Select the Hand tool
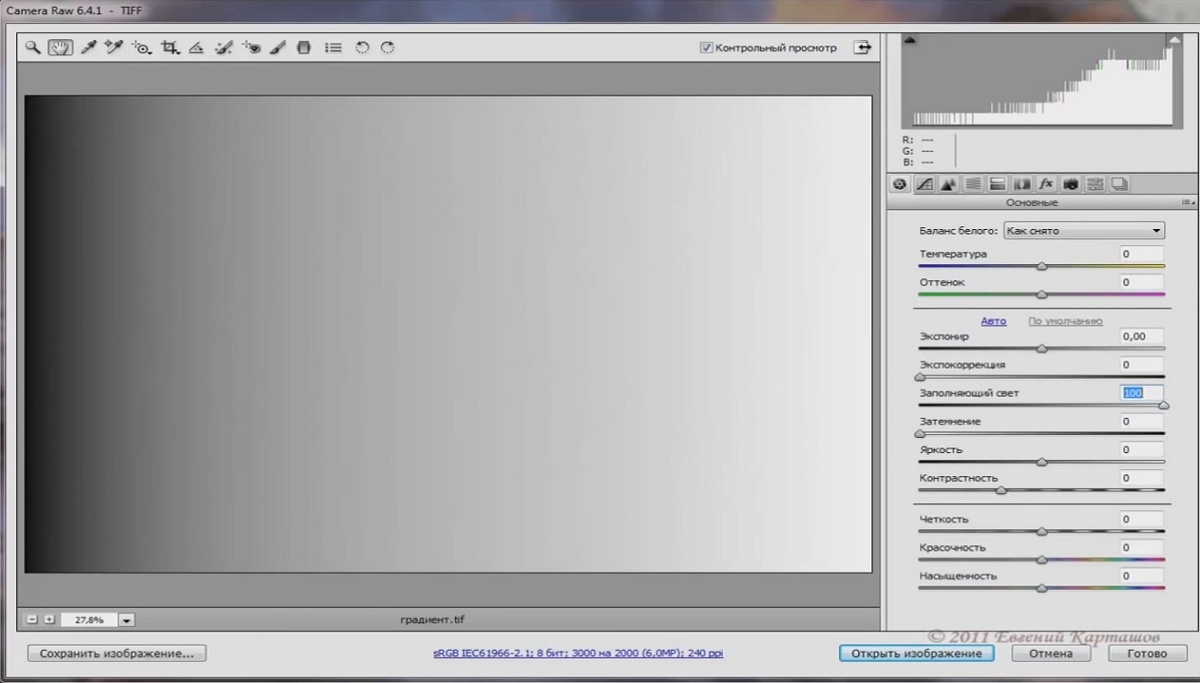 61,47
